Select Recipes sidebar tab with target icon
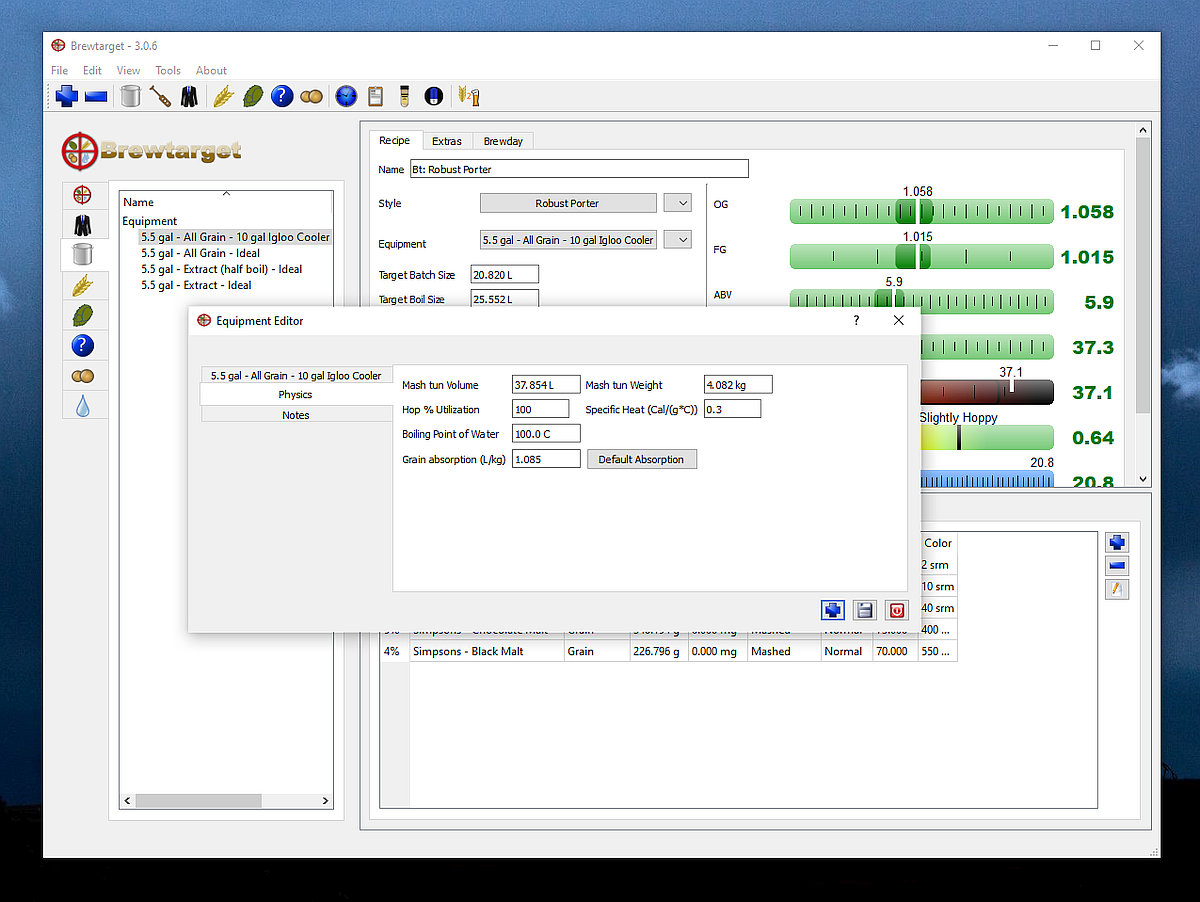1200x902 pixels. coord(83,195)
